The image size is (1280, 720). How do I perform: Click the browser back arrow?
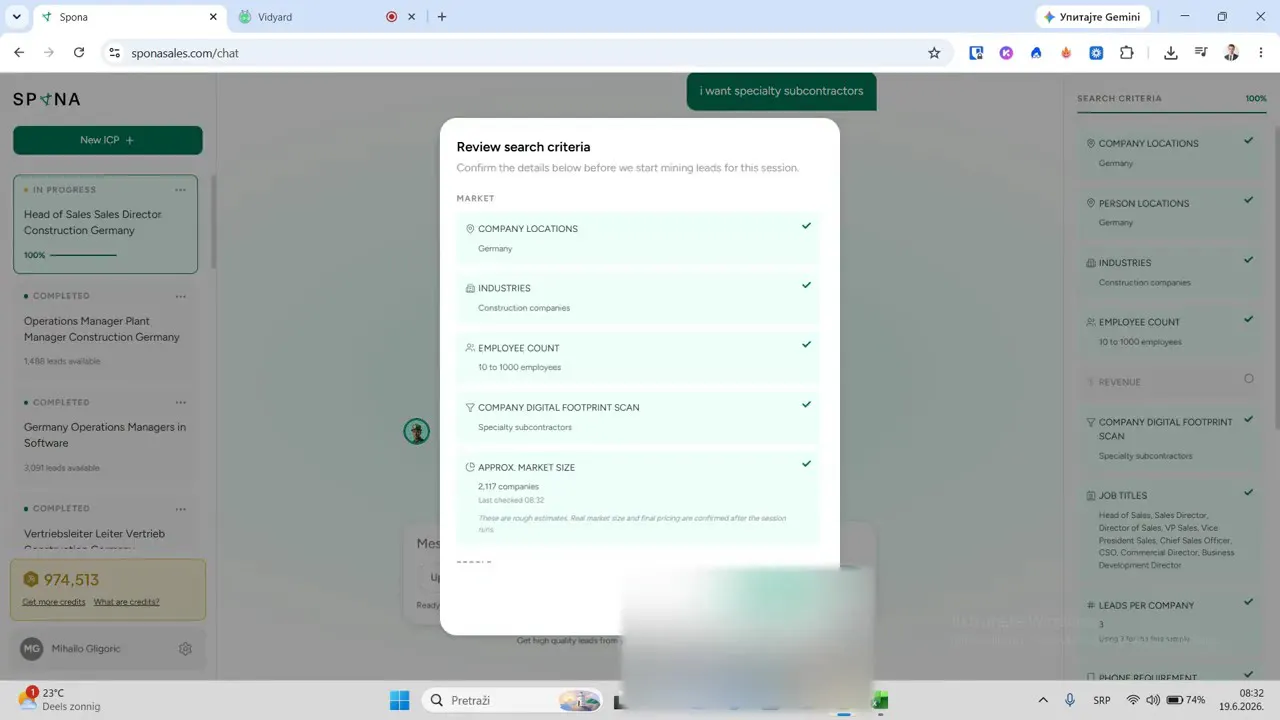click(x=18, y=53)
